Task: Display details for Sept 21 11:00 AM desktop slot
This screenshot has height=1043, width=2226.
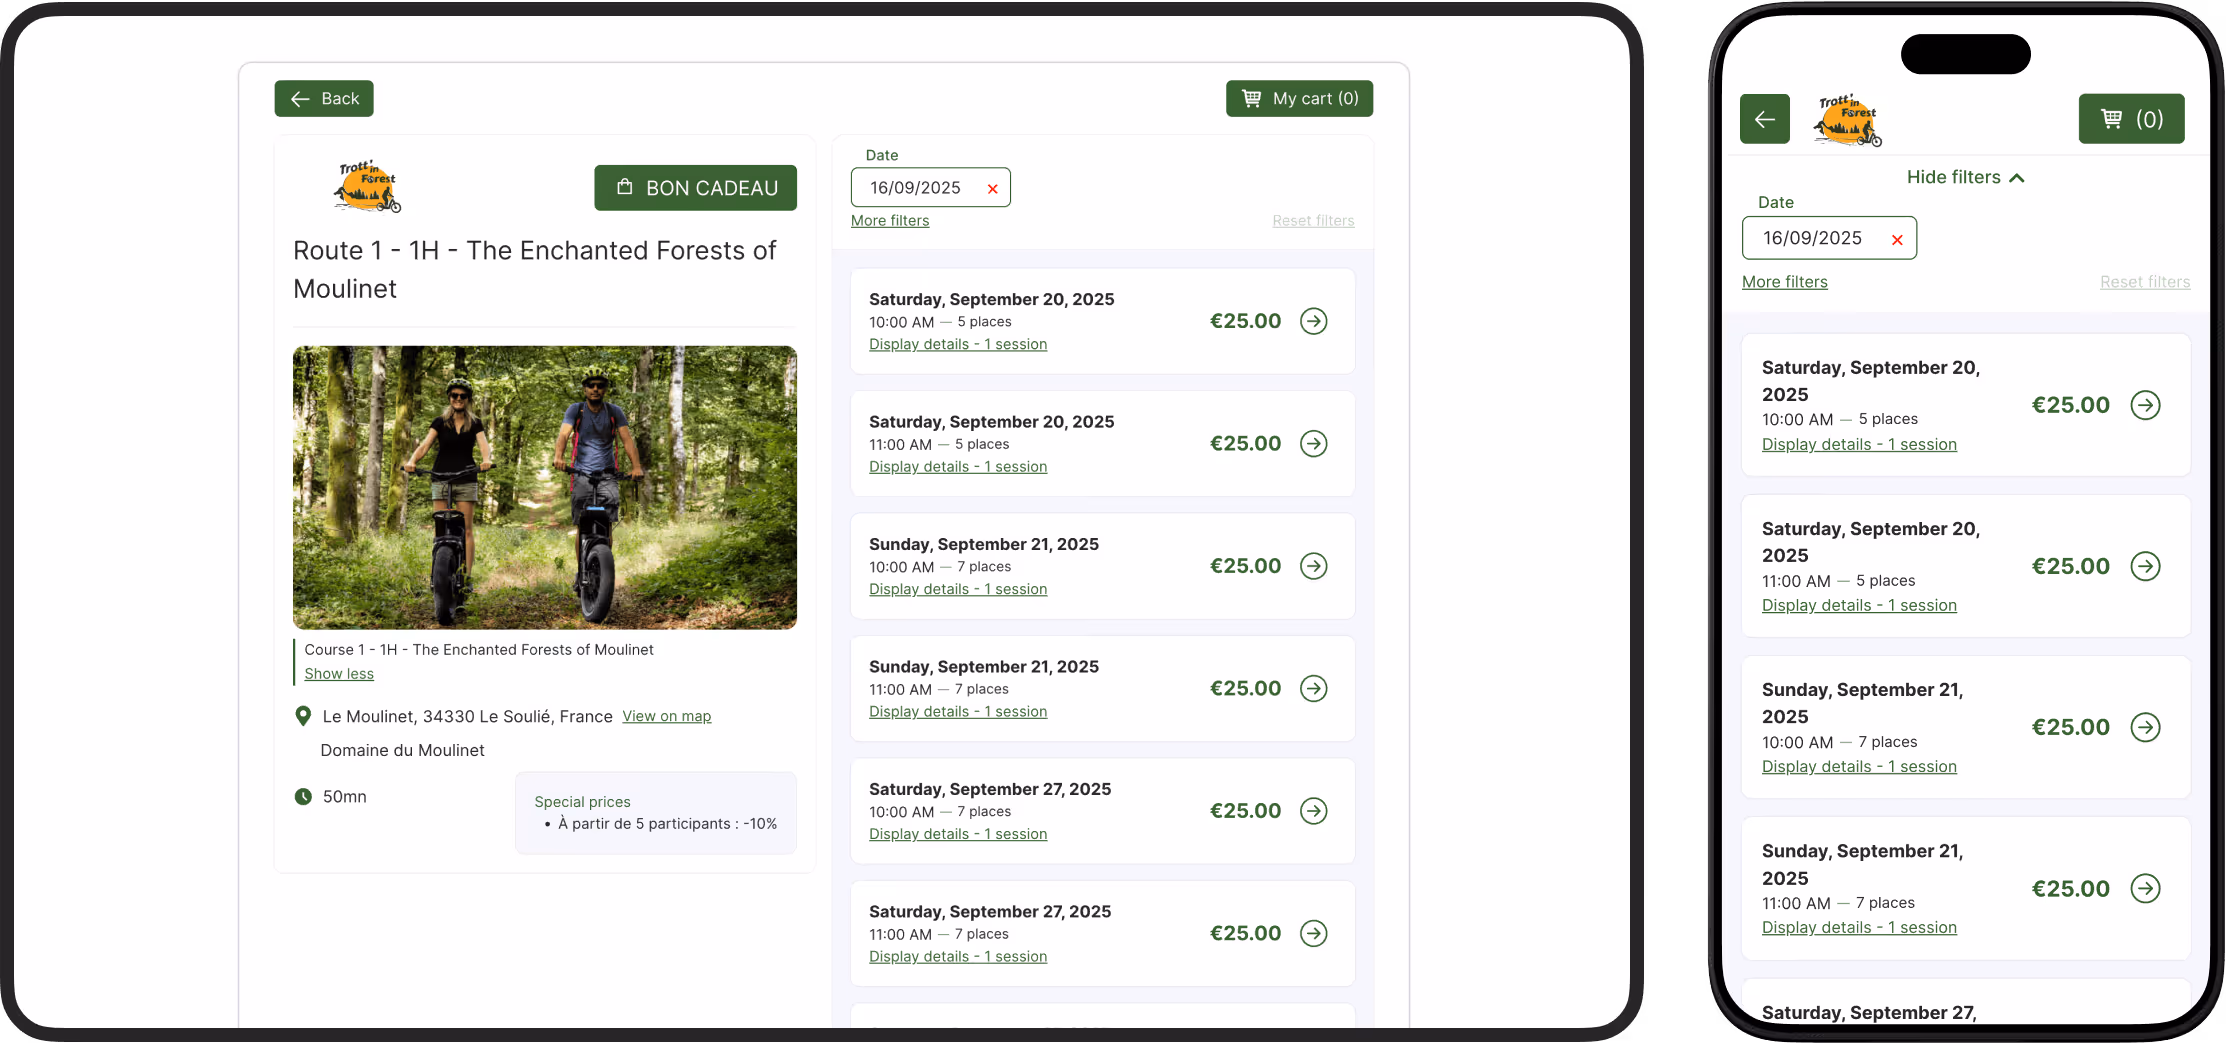Action: click(958, 712)
